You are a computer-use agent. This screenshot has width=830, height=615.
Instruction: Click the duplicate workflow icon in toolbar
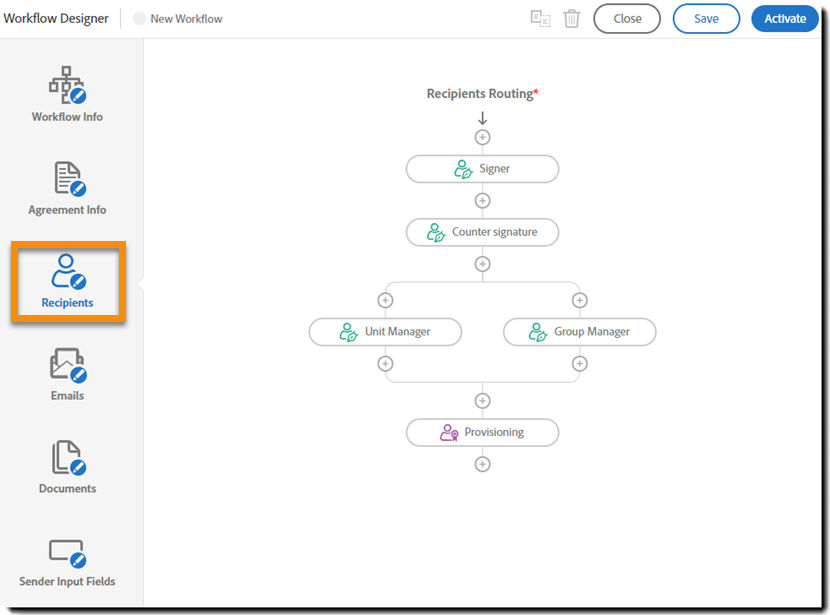pyautogui.click(x=540, y=18)
